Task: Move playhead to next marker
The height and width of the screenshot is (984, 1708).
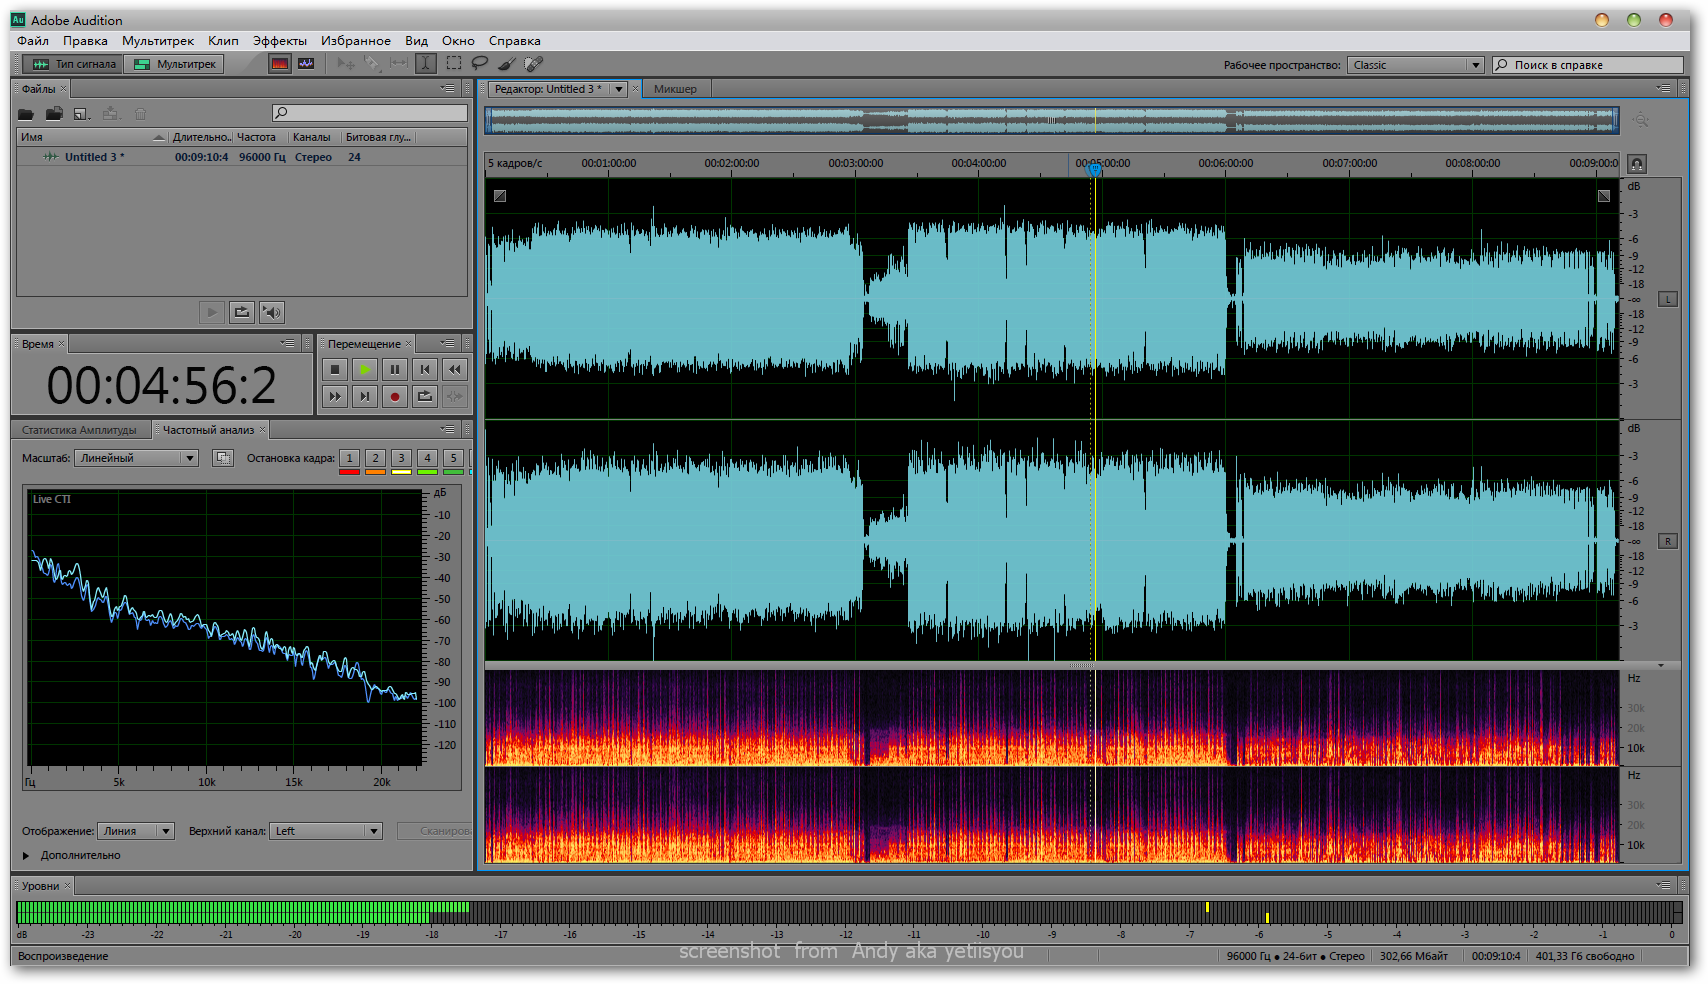Action: (x=365, y=397)
